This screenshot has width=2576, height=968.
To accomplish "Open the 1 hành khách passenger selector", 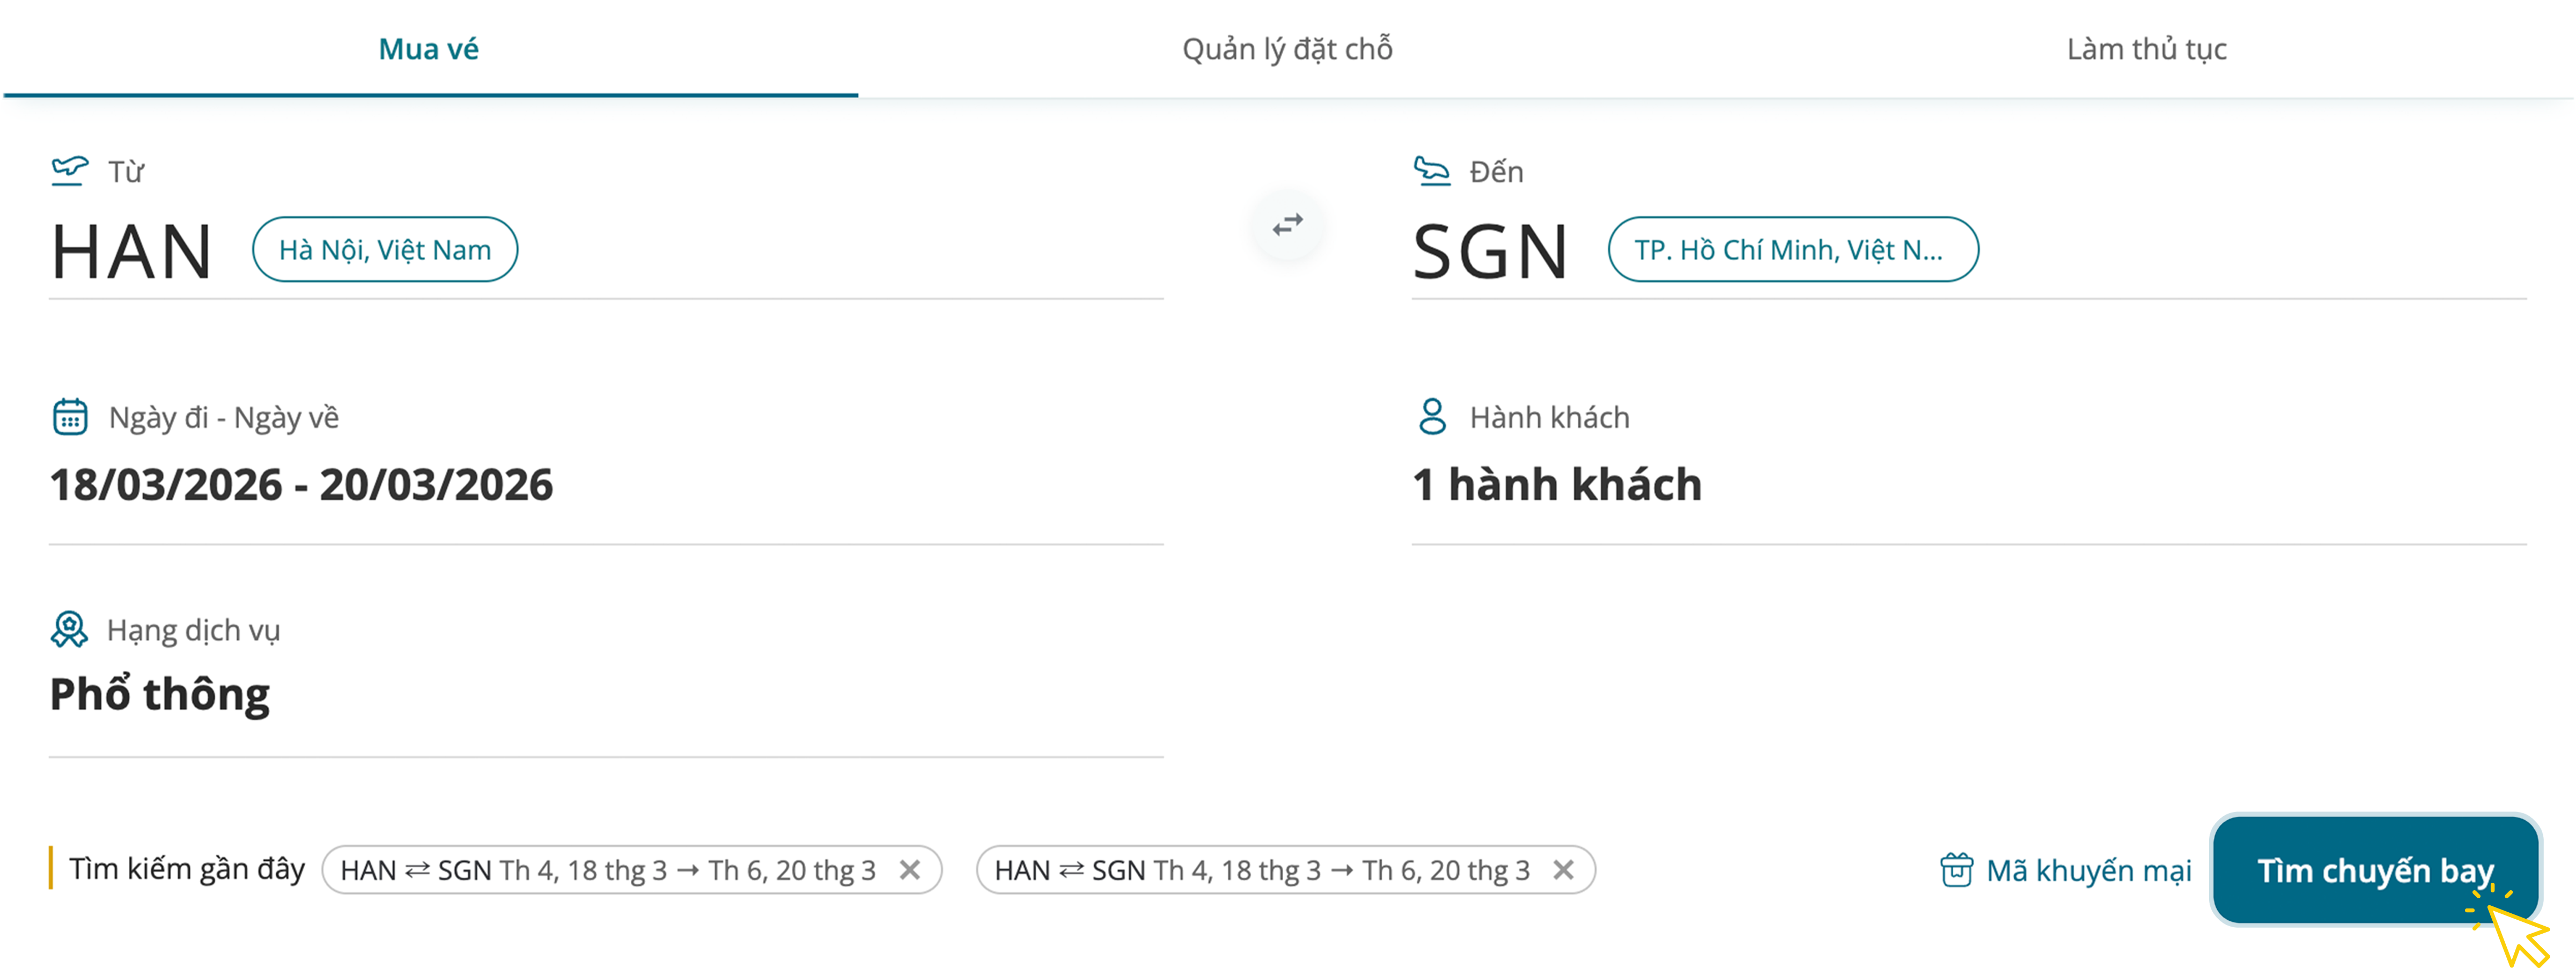I will [x=1556, y=485].
